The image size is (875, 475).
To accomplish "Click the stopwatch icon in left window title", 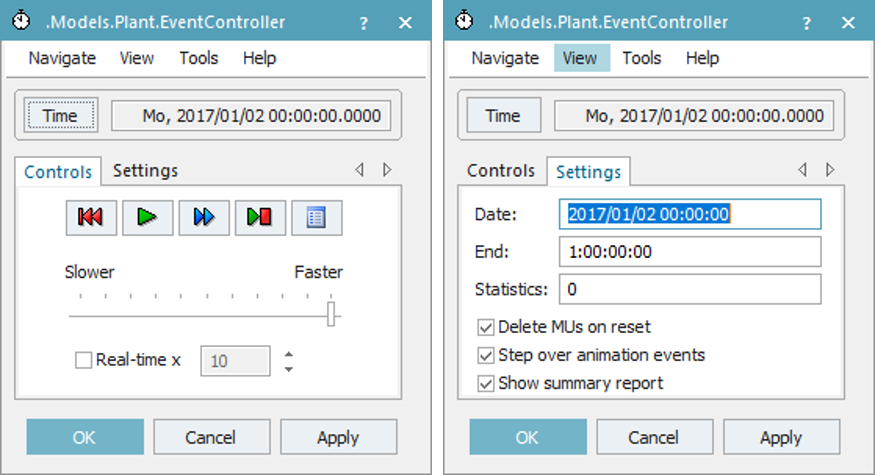I will tap(21, 21).
